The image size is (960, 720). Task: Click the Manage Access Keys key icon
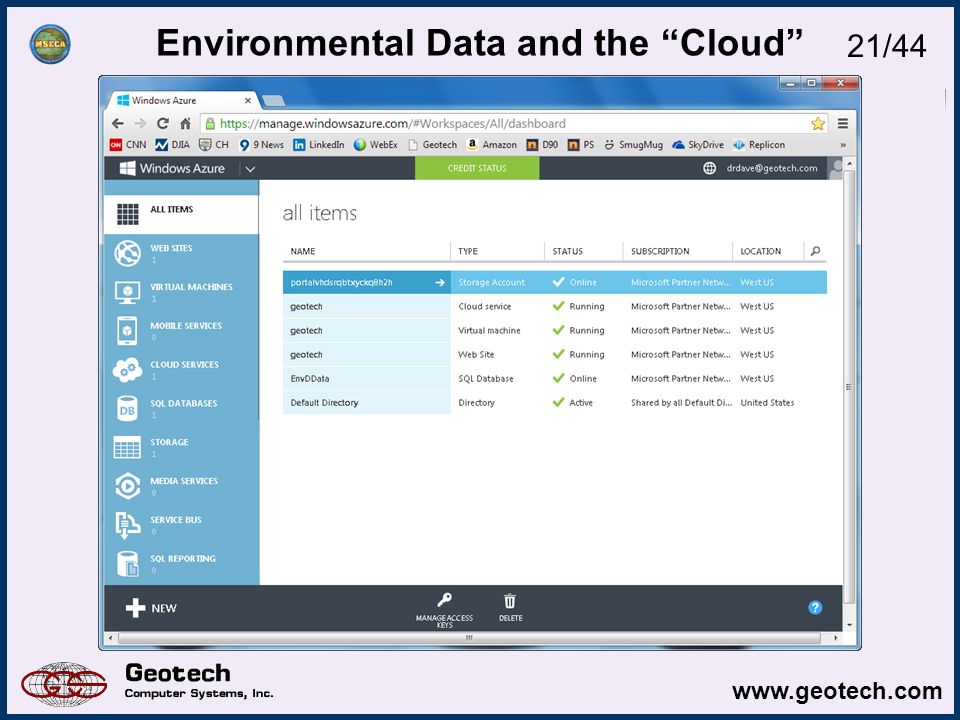point(444,600)
